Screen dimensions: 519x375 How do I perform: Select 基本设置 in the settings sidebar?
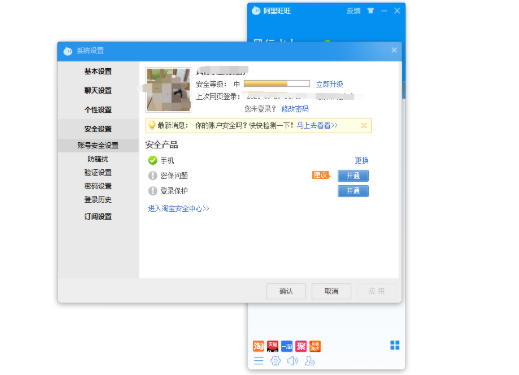(98, 71)
